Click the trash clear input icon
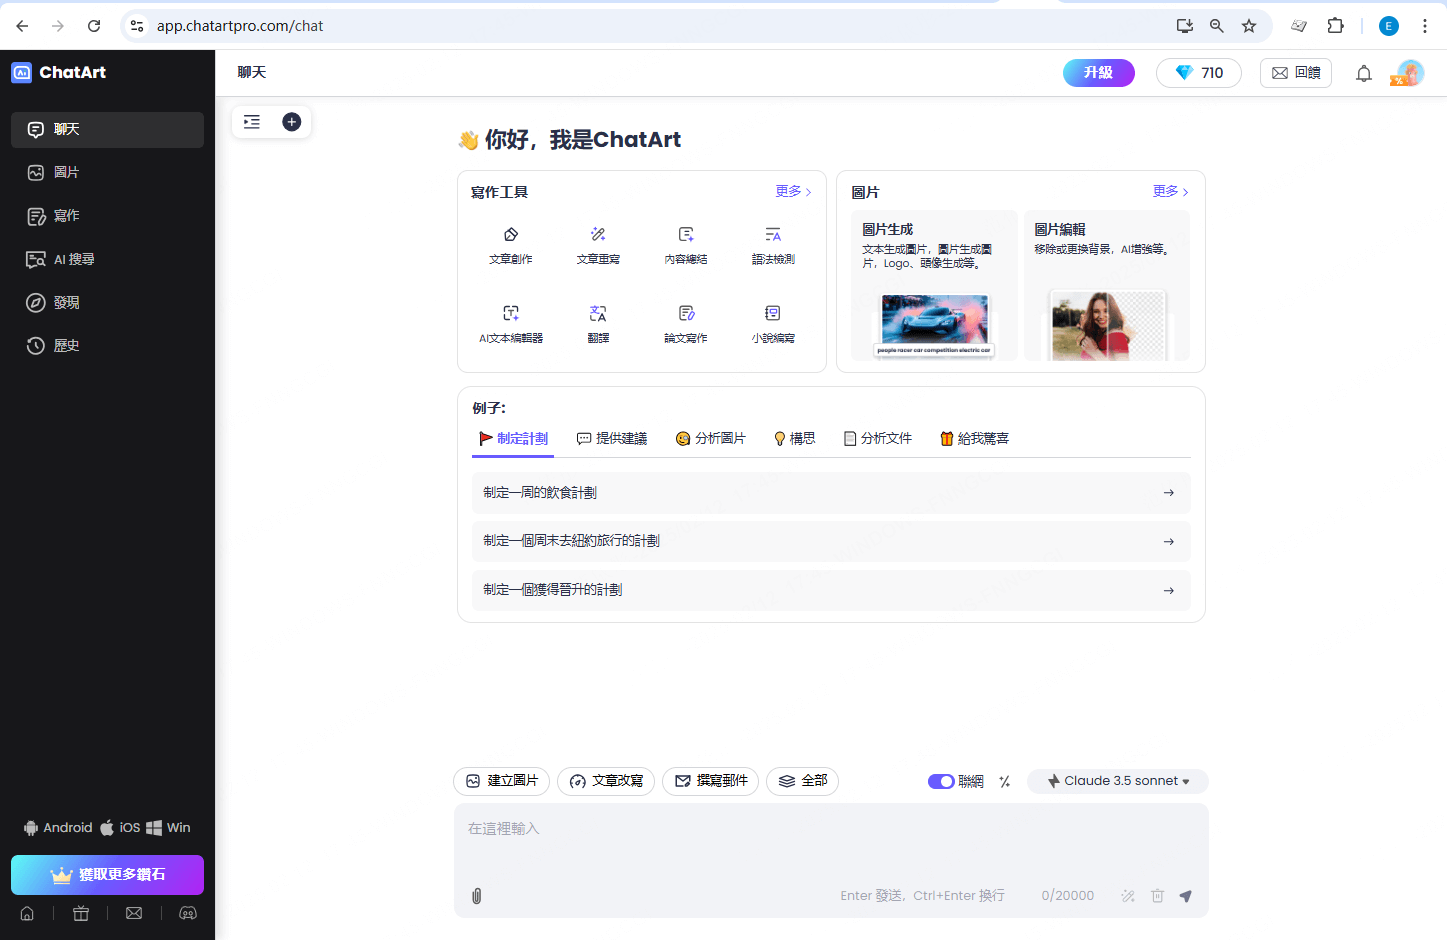 (1157, 896)
